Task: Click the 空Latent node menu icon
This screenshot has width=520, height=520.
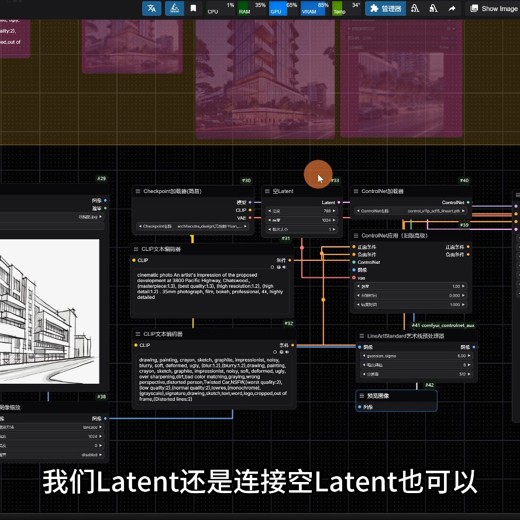Action: click(x=267, y=191)
